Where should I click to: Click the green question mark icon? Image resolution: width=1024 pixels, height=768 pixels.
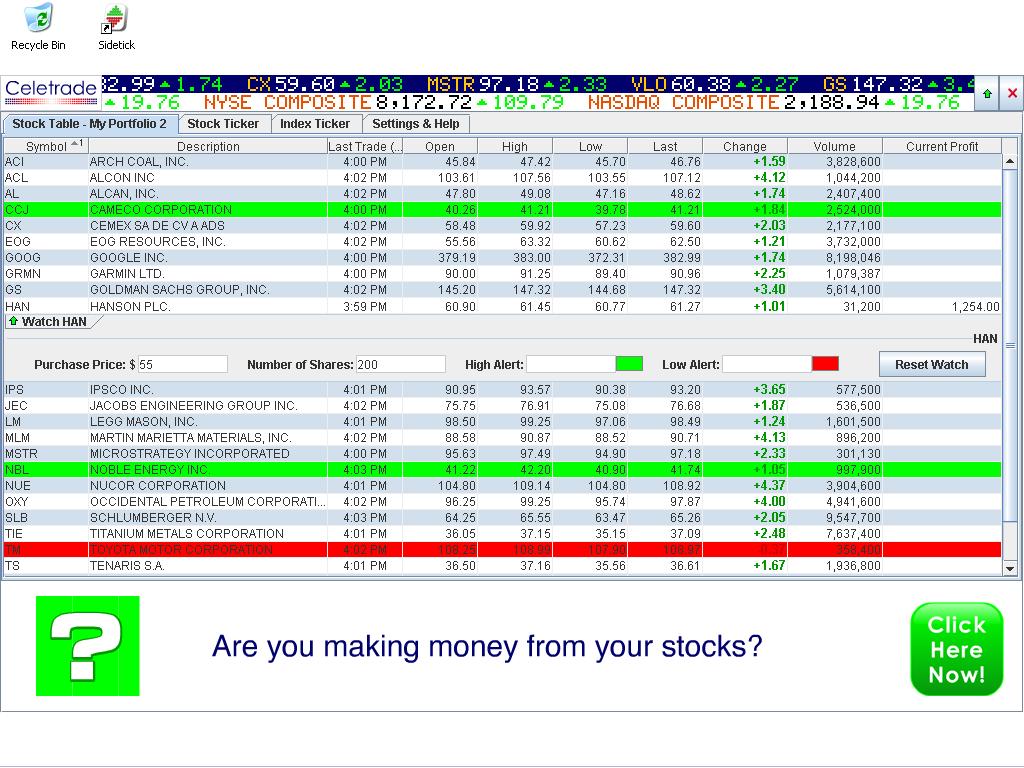click(88, 646)
